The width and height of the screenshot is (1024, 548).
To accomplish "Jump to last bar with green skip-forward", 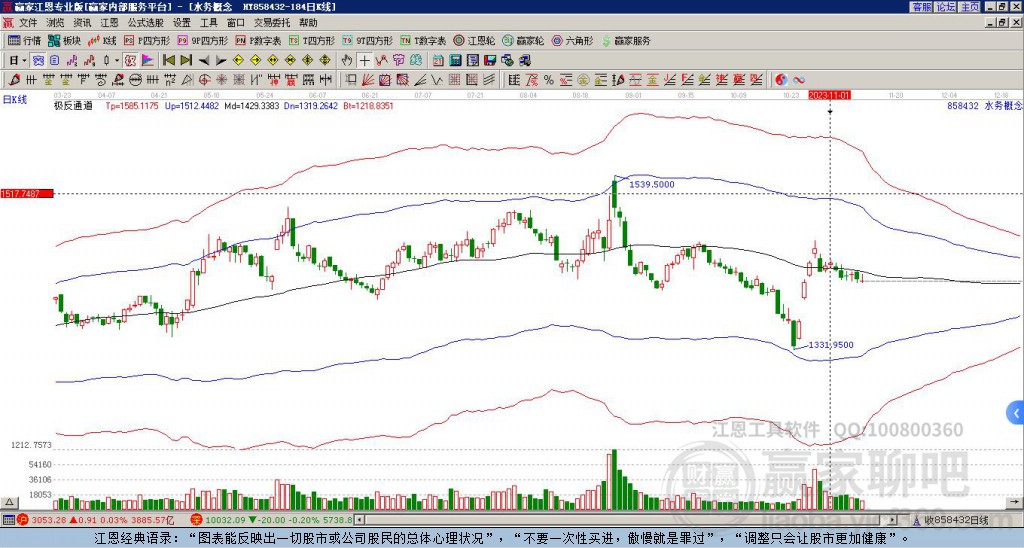I will pos(185,61).
